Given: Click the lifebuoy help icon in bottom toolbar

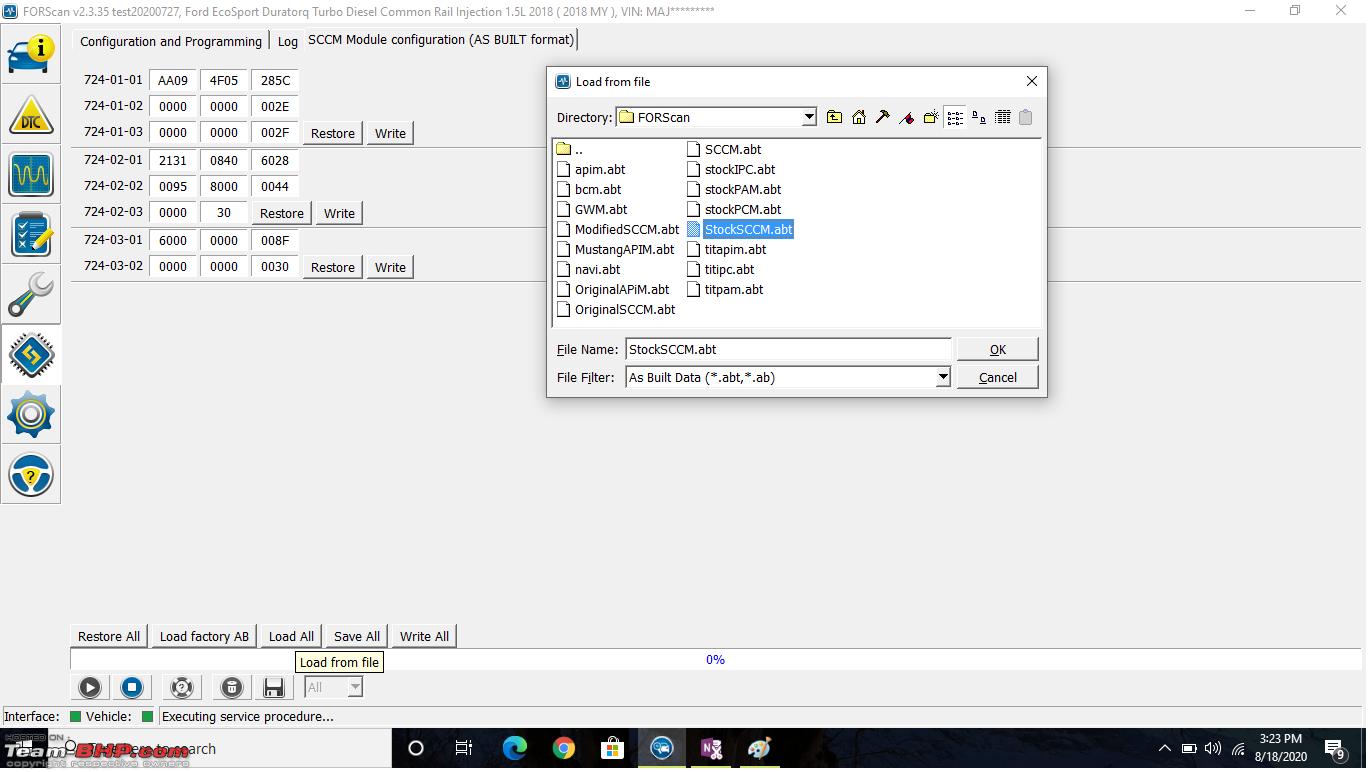Looking at the screenshot, I should point(181,688).
